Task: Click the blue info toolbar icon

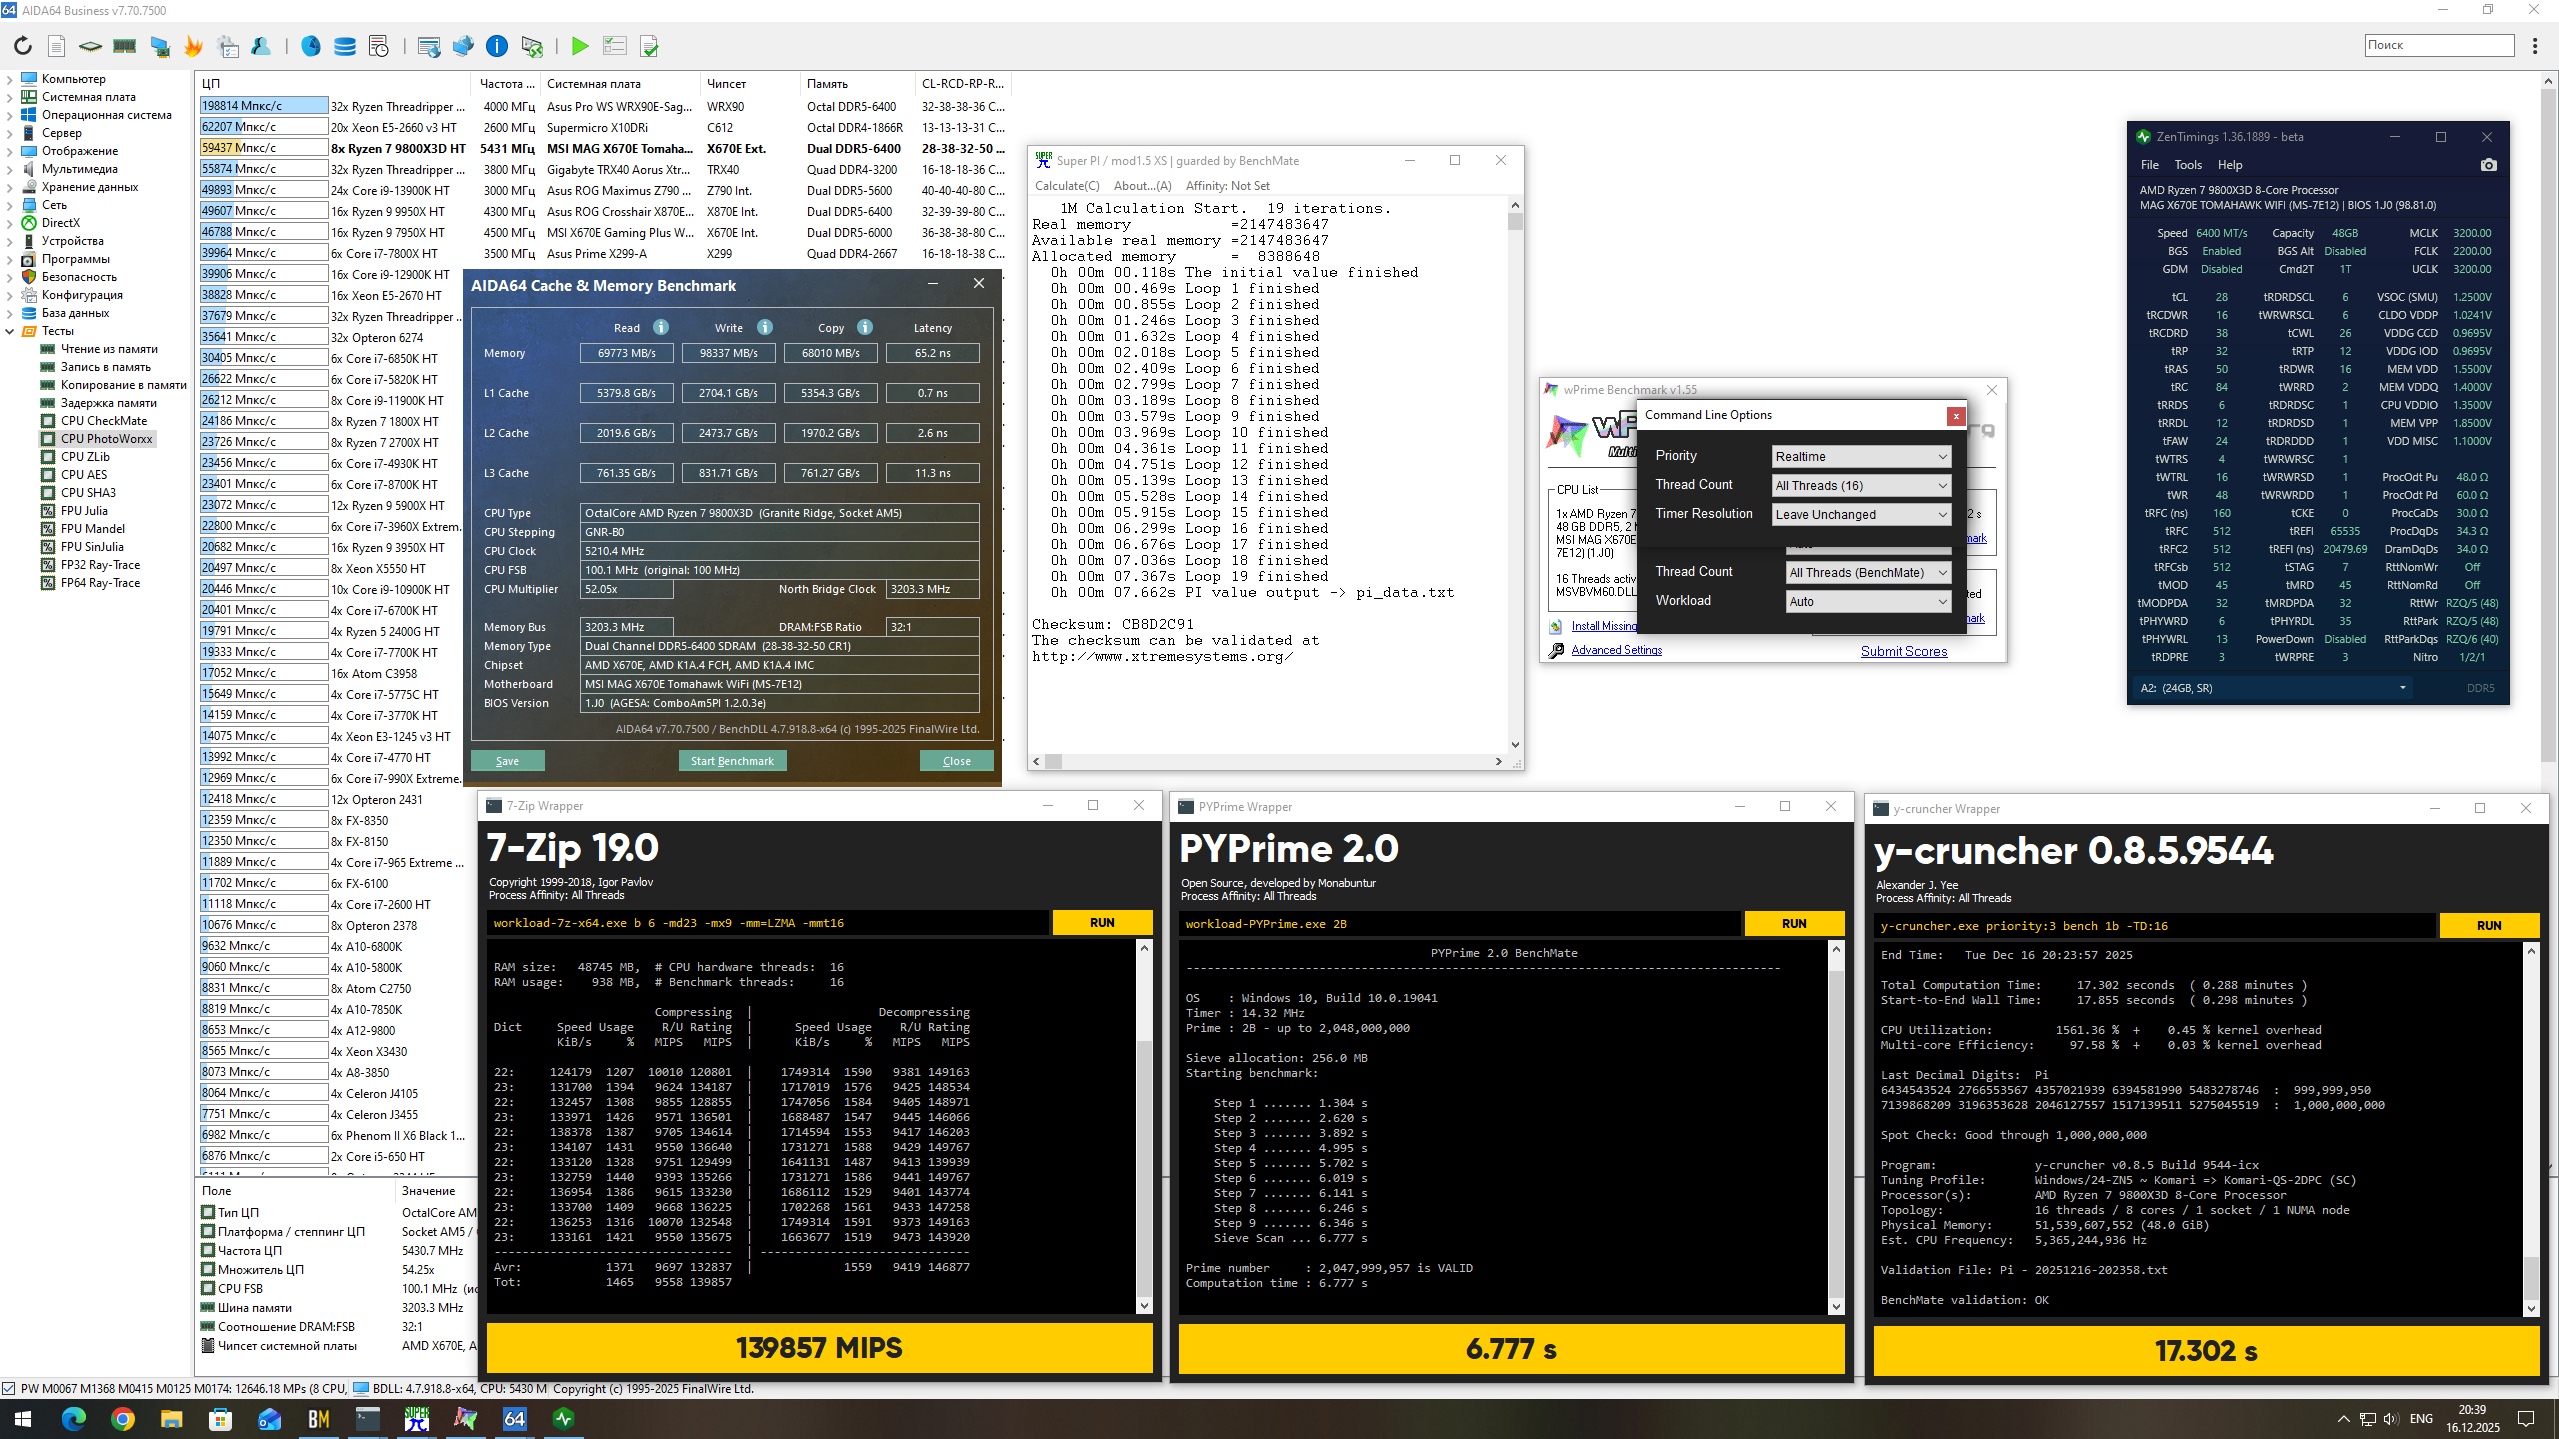Action: 496,46
